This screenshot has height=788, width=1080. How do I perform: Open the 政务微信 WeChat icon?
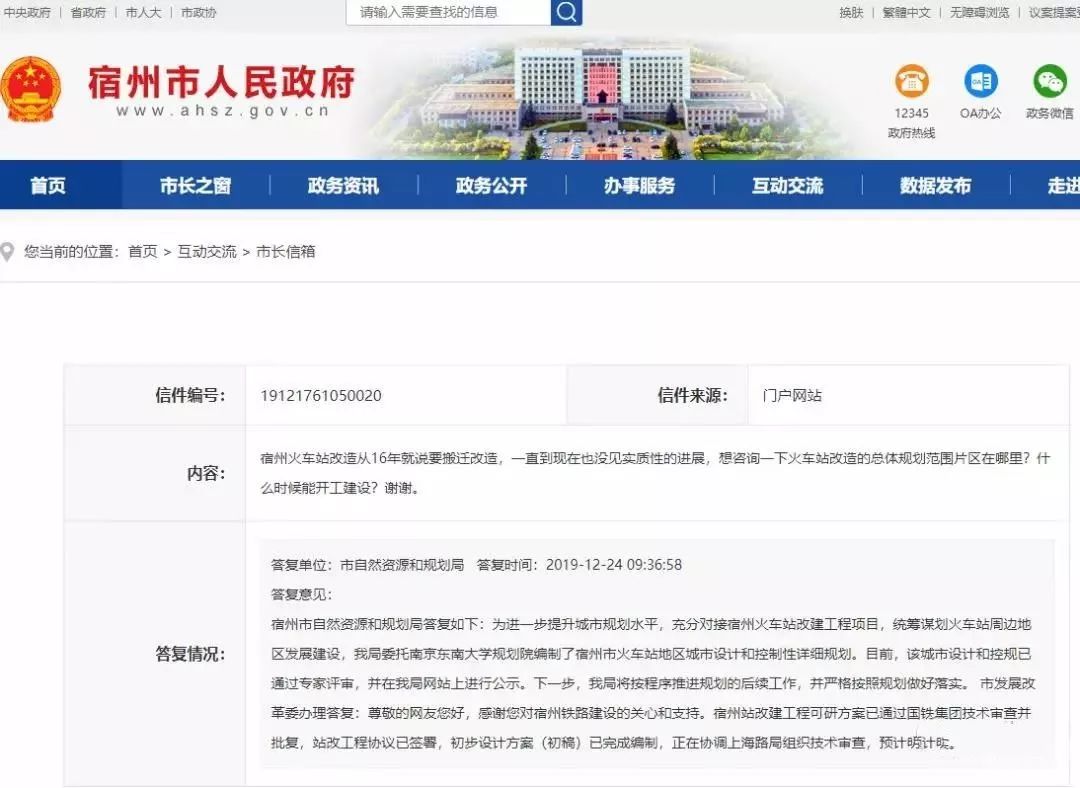coord(1049,82)
